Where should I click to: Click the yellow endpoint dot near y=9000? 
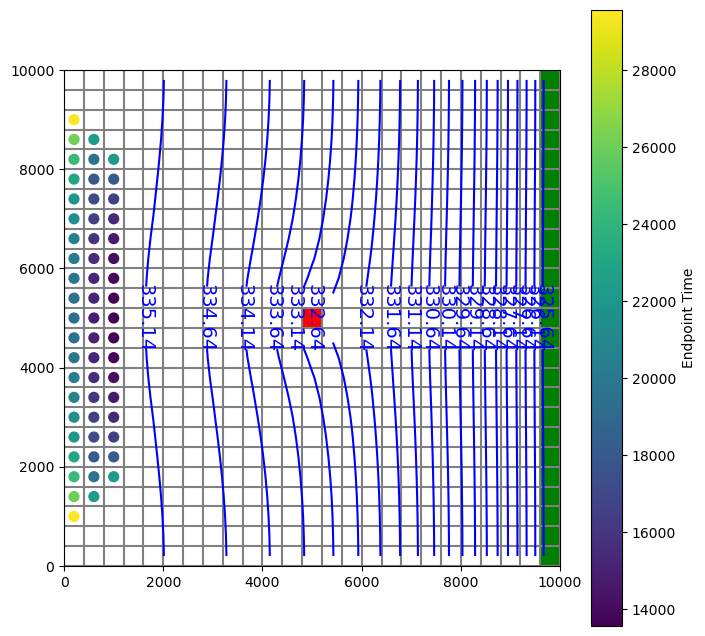coord(74,120)
